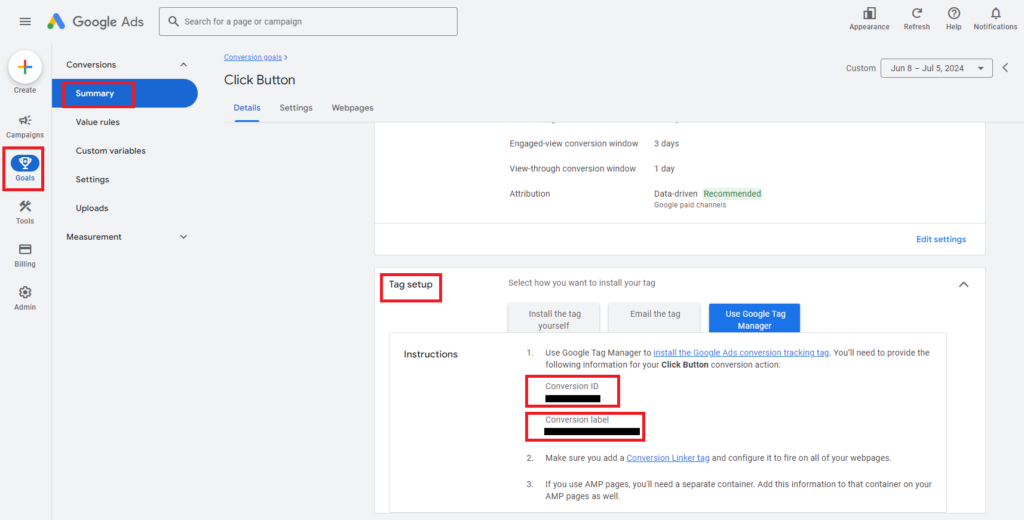Viewport: 1024px width, 520px height.
Task: Click the Instructions heading
Action: pyautogui.click(x=431, y=354)
